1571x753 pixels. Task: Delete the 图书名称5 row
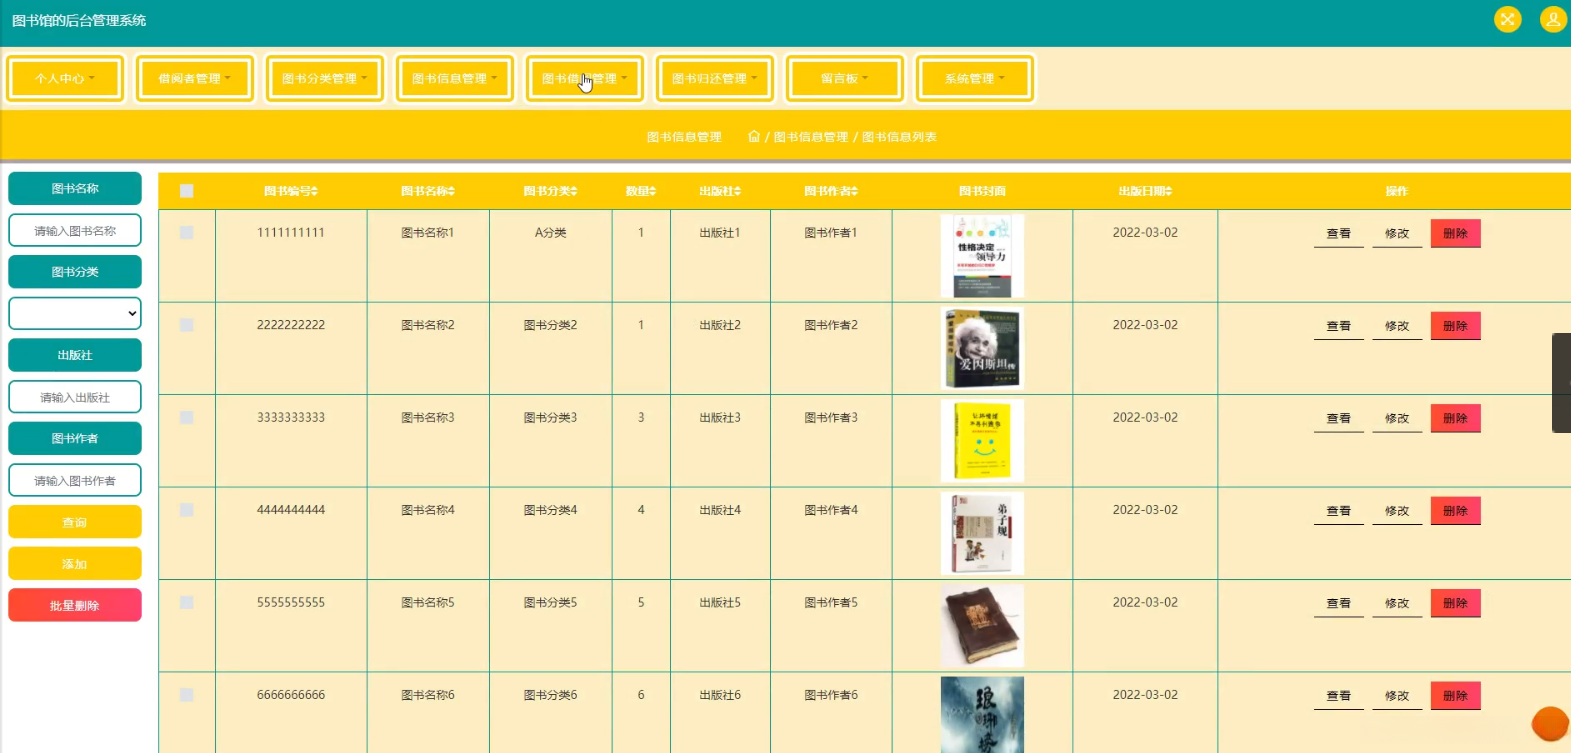pos(1455,603)
